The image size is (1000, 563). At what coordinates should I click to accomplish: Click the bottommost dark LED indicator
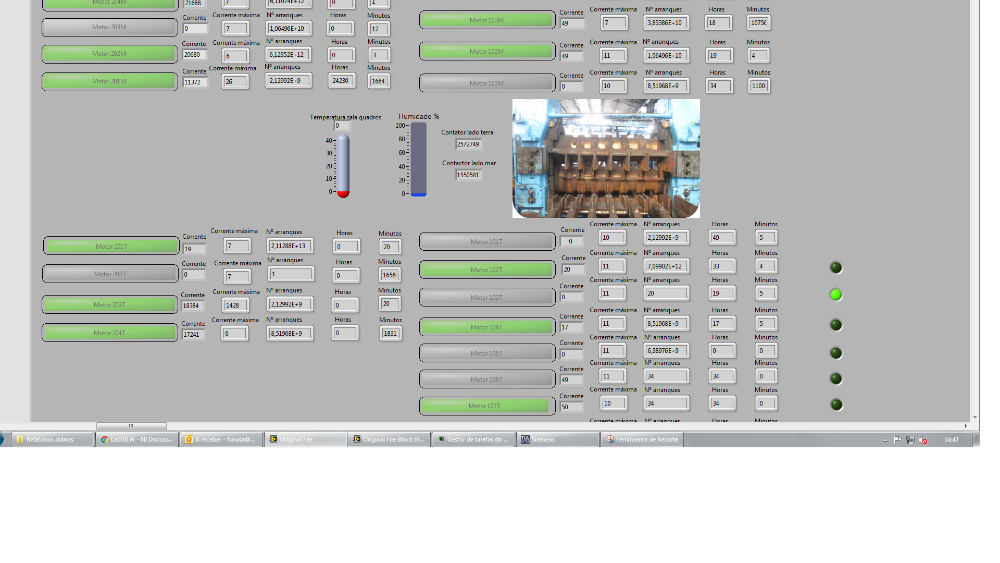click(836, 405)
